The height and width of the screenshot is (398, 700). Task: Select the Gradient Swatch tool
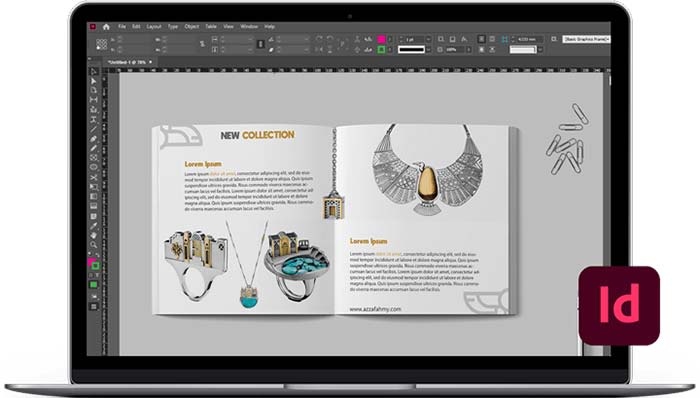click(93, 197)
